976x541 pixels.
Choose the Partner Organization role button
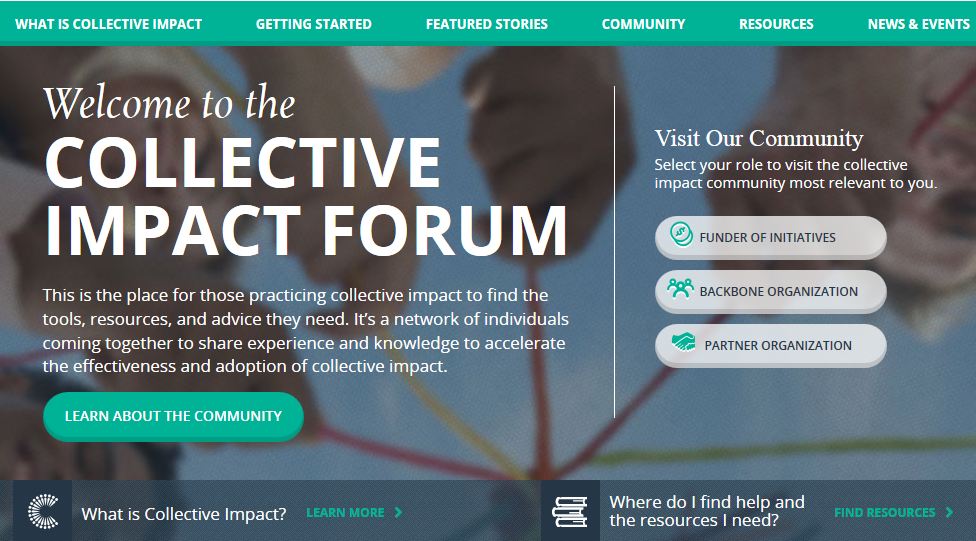771,346
